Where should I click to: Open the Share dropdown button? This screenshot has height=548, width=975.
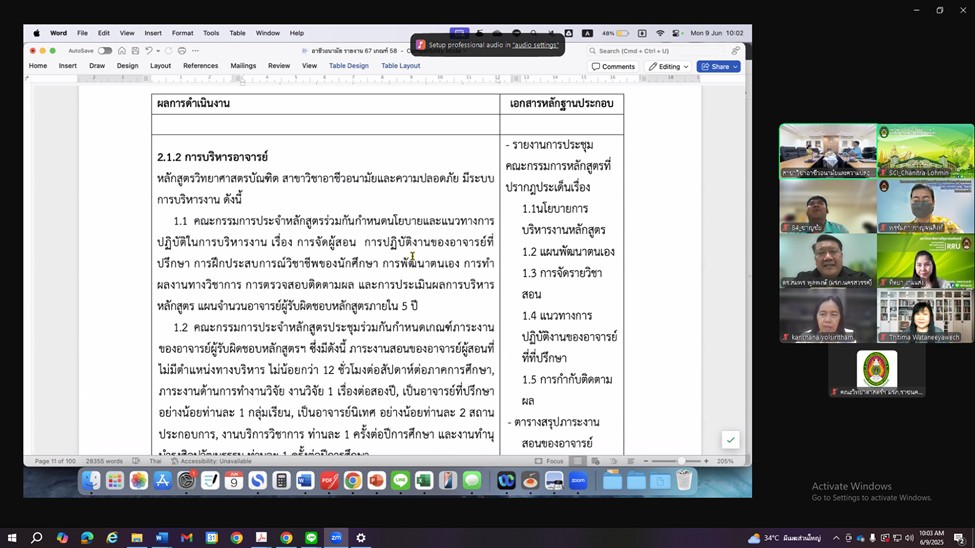(719, 67)
